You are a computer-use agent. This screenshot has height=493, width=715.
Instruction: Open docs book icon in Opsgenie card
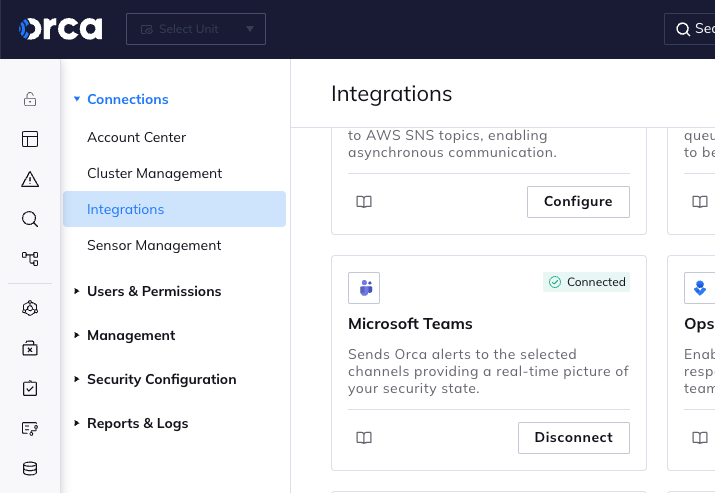700,438
